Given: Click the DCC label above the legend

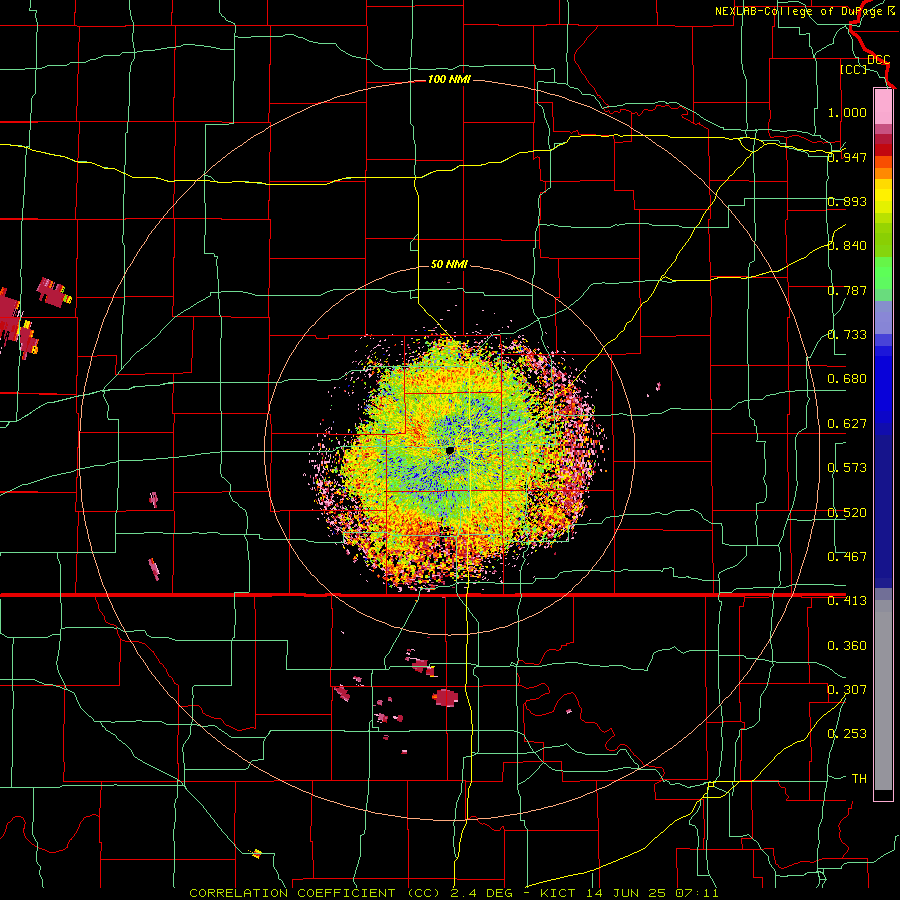Looking at the screenshot, I should click(878, 59).
